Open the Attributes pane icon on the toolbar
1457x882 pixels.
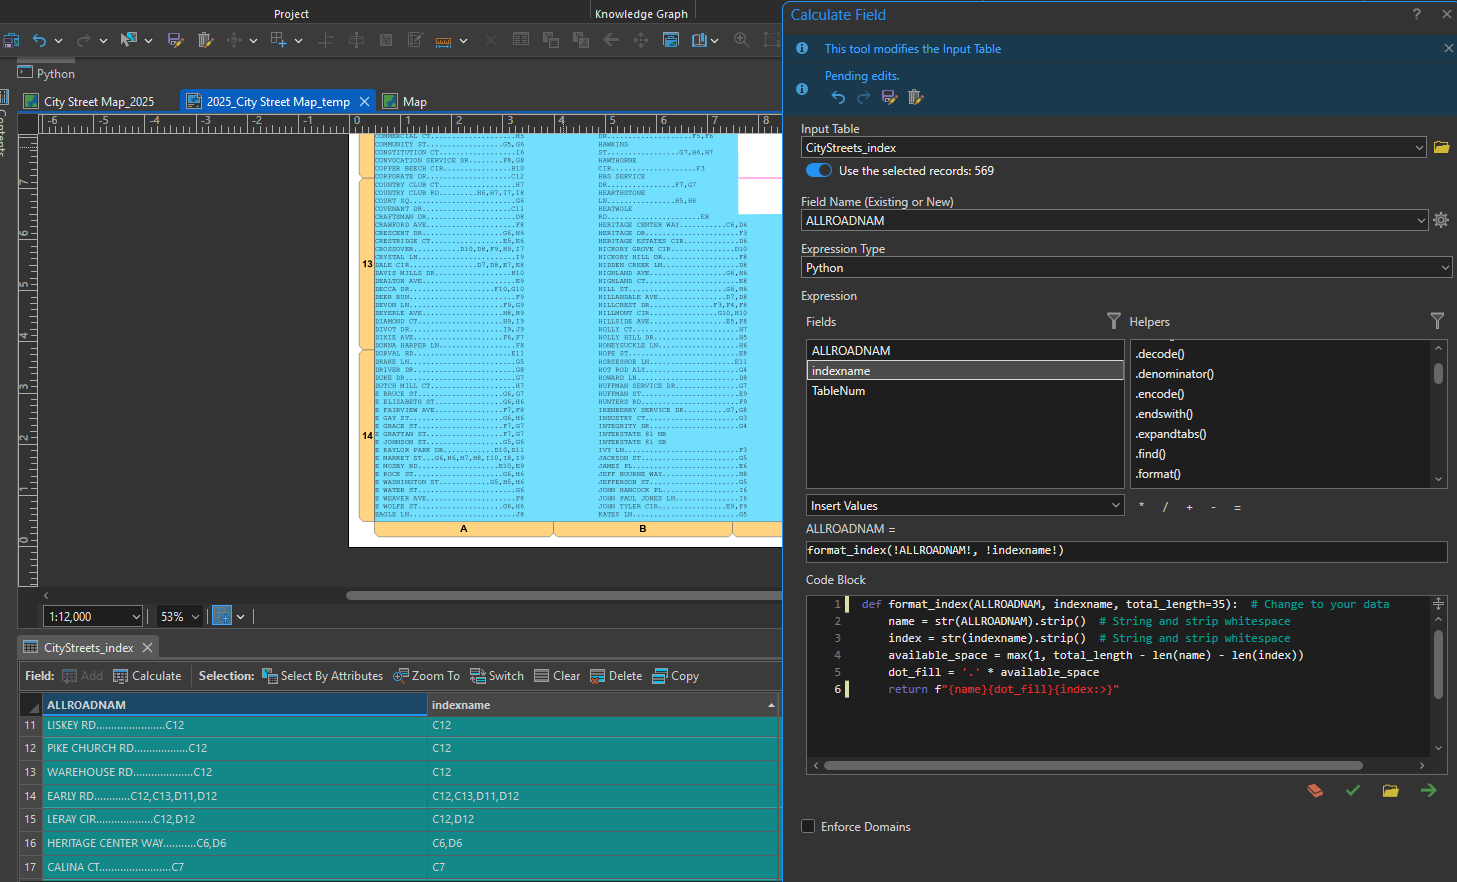(x=521, y=40)
